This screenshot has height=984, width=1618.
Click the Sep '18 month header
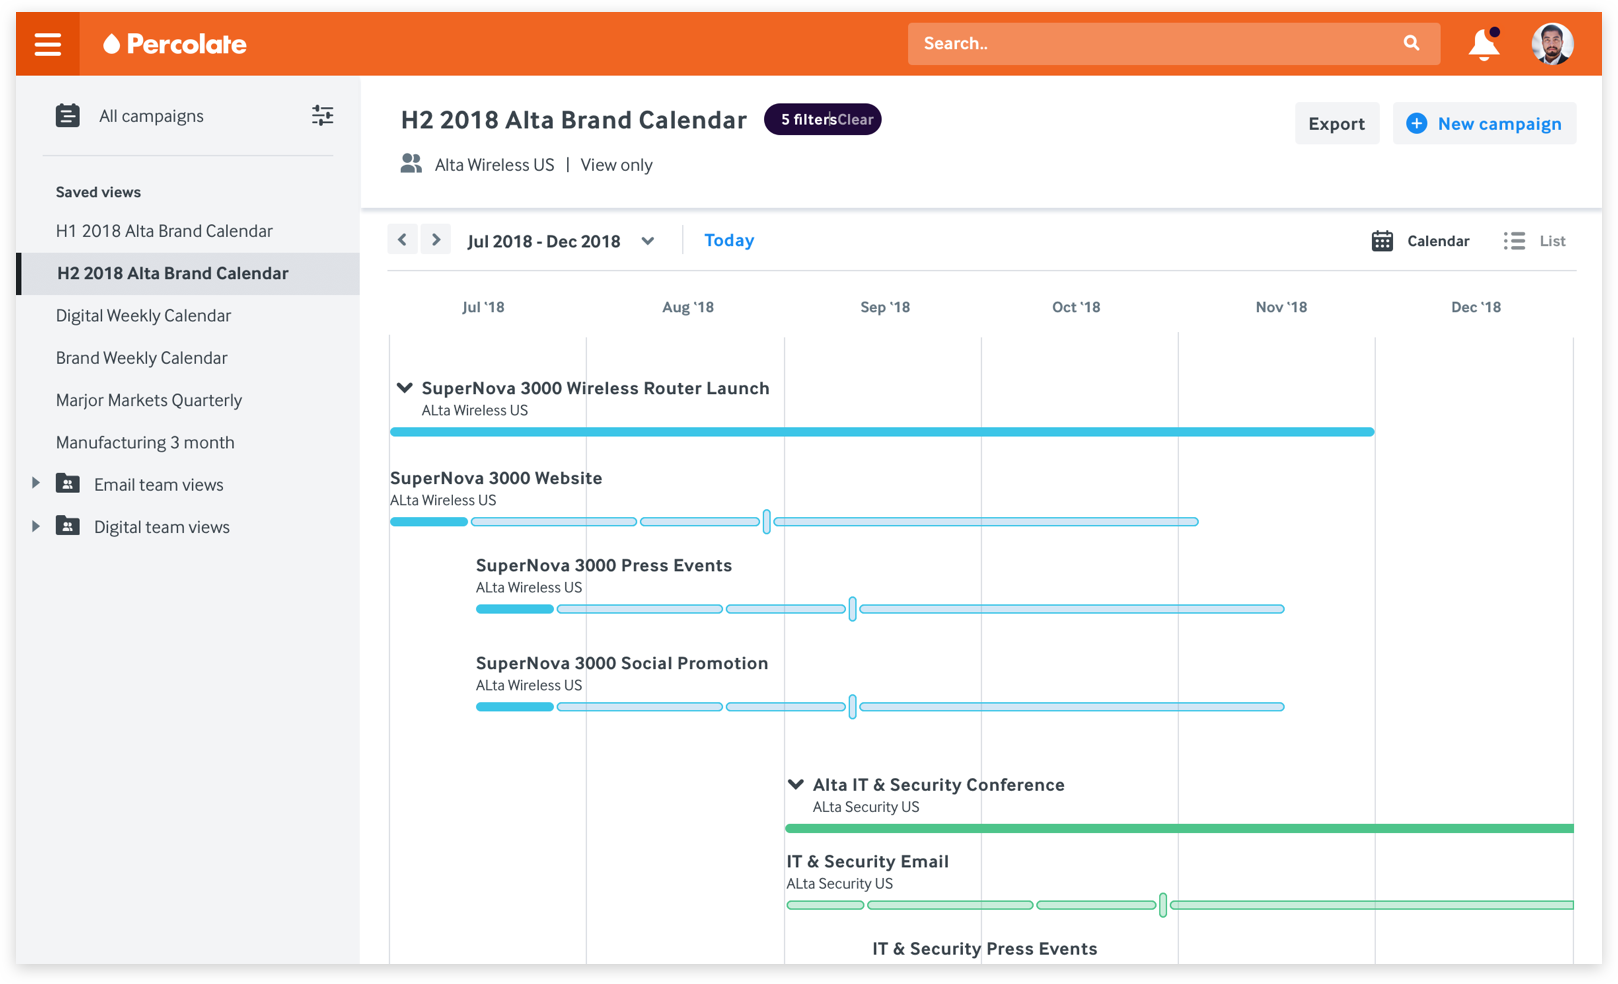pos(885,307)
